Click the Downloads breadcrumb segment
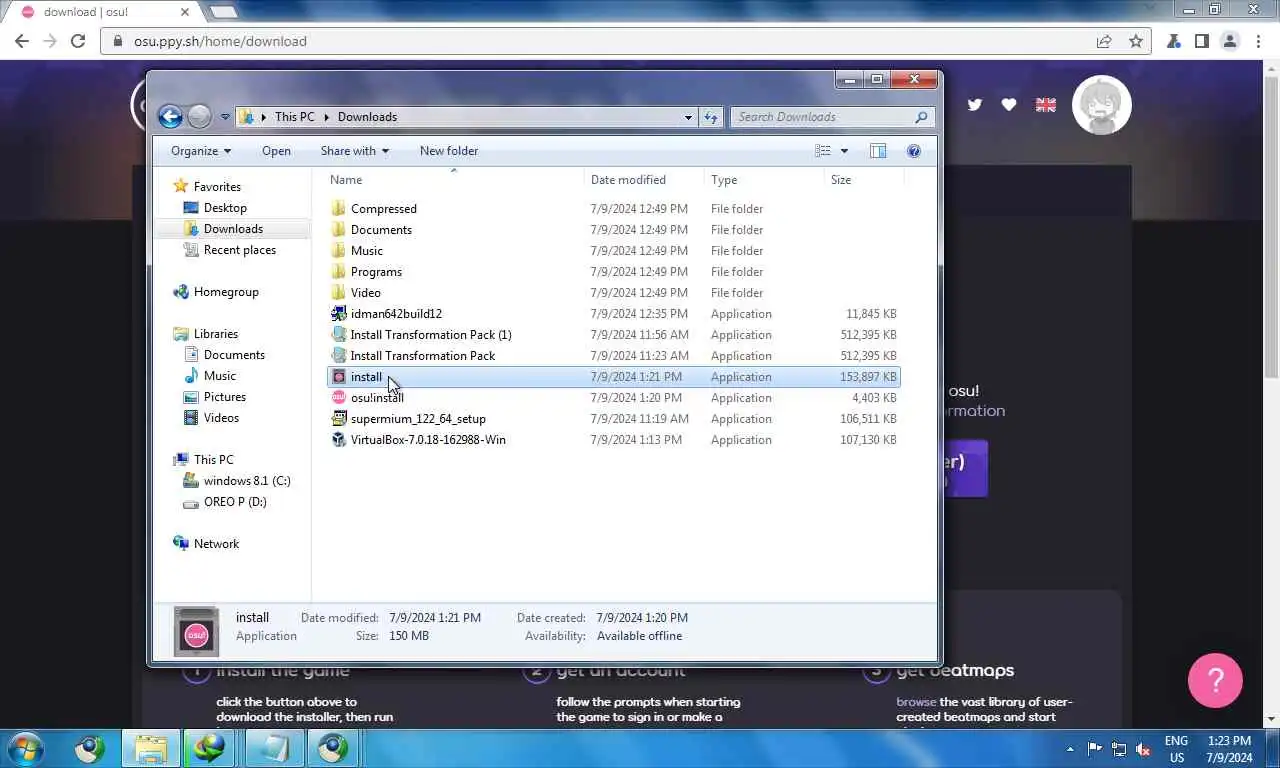Viewport: 1280px width, 768px height. [367, 117]
